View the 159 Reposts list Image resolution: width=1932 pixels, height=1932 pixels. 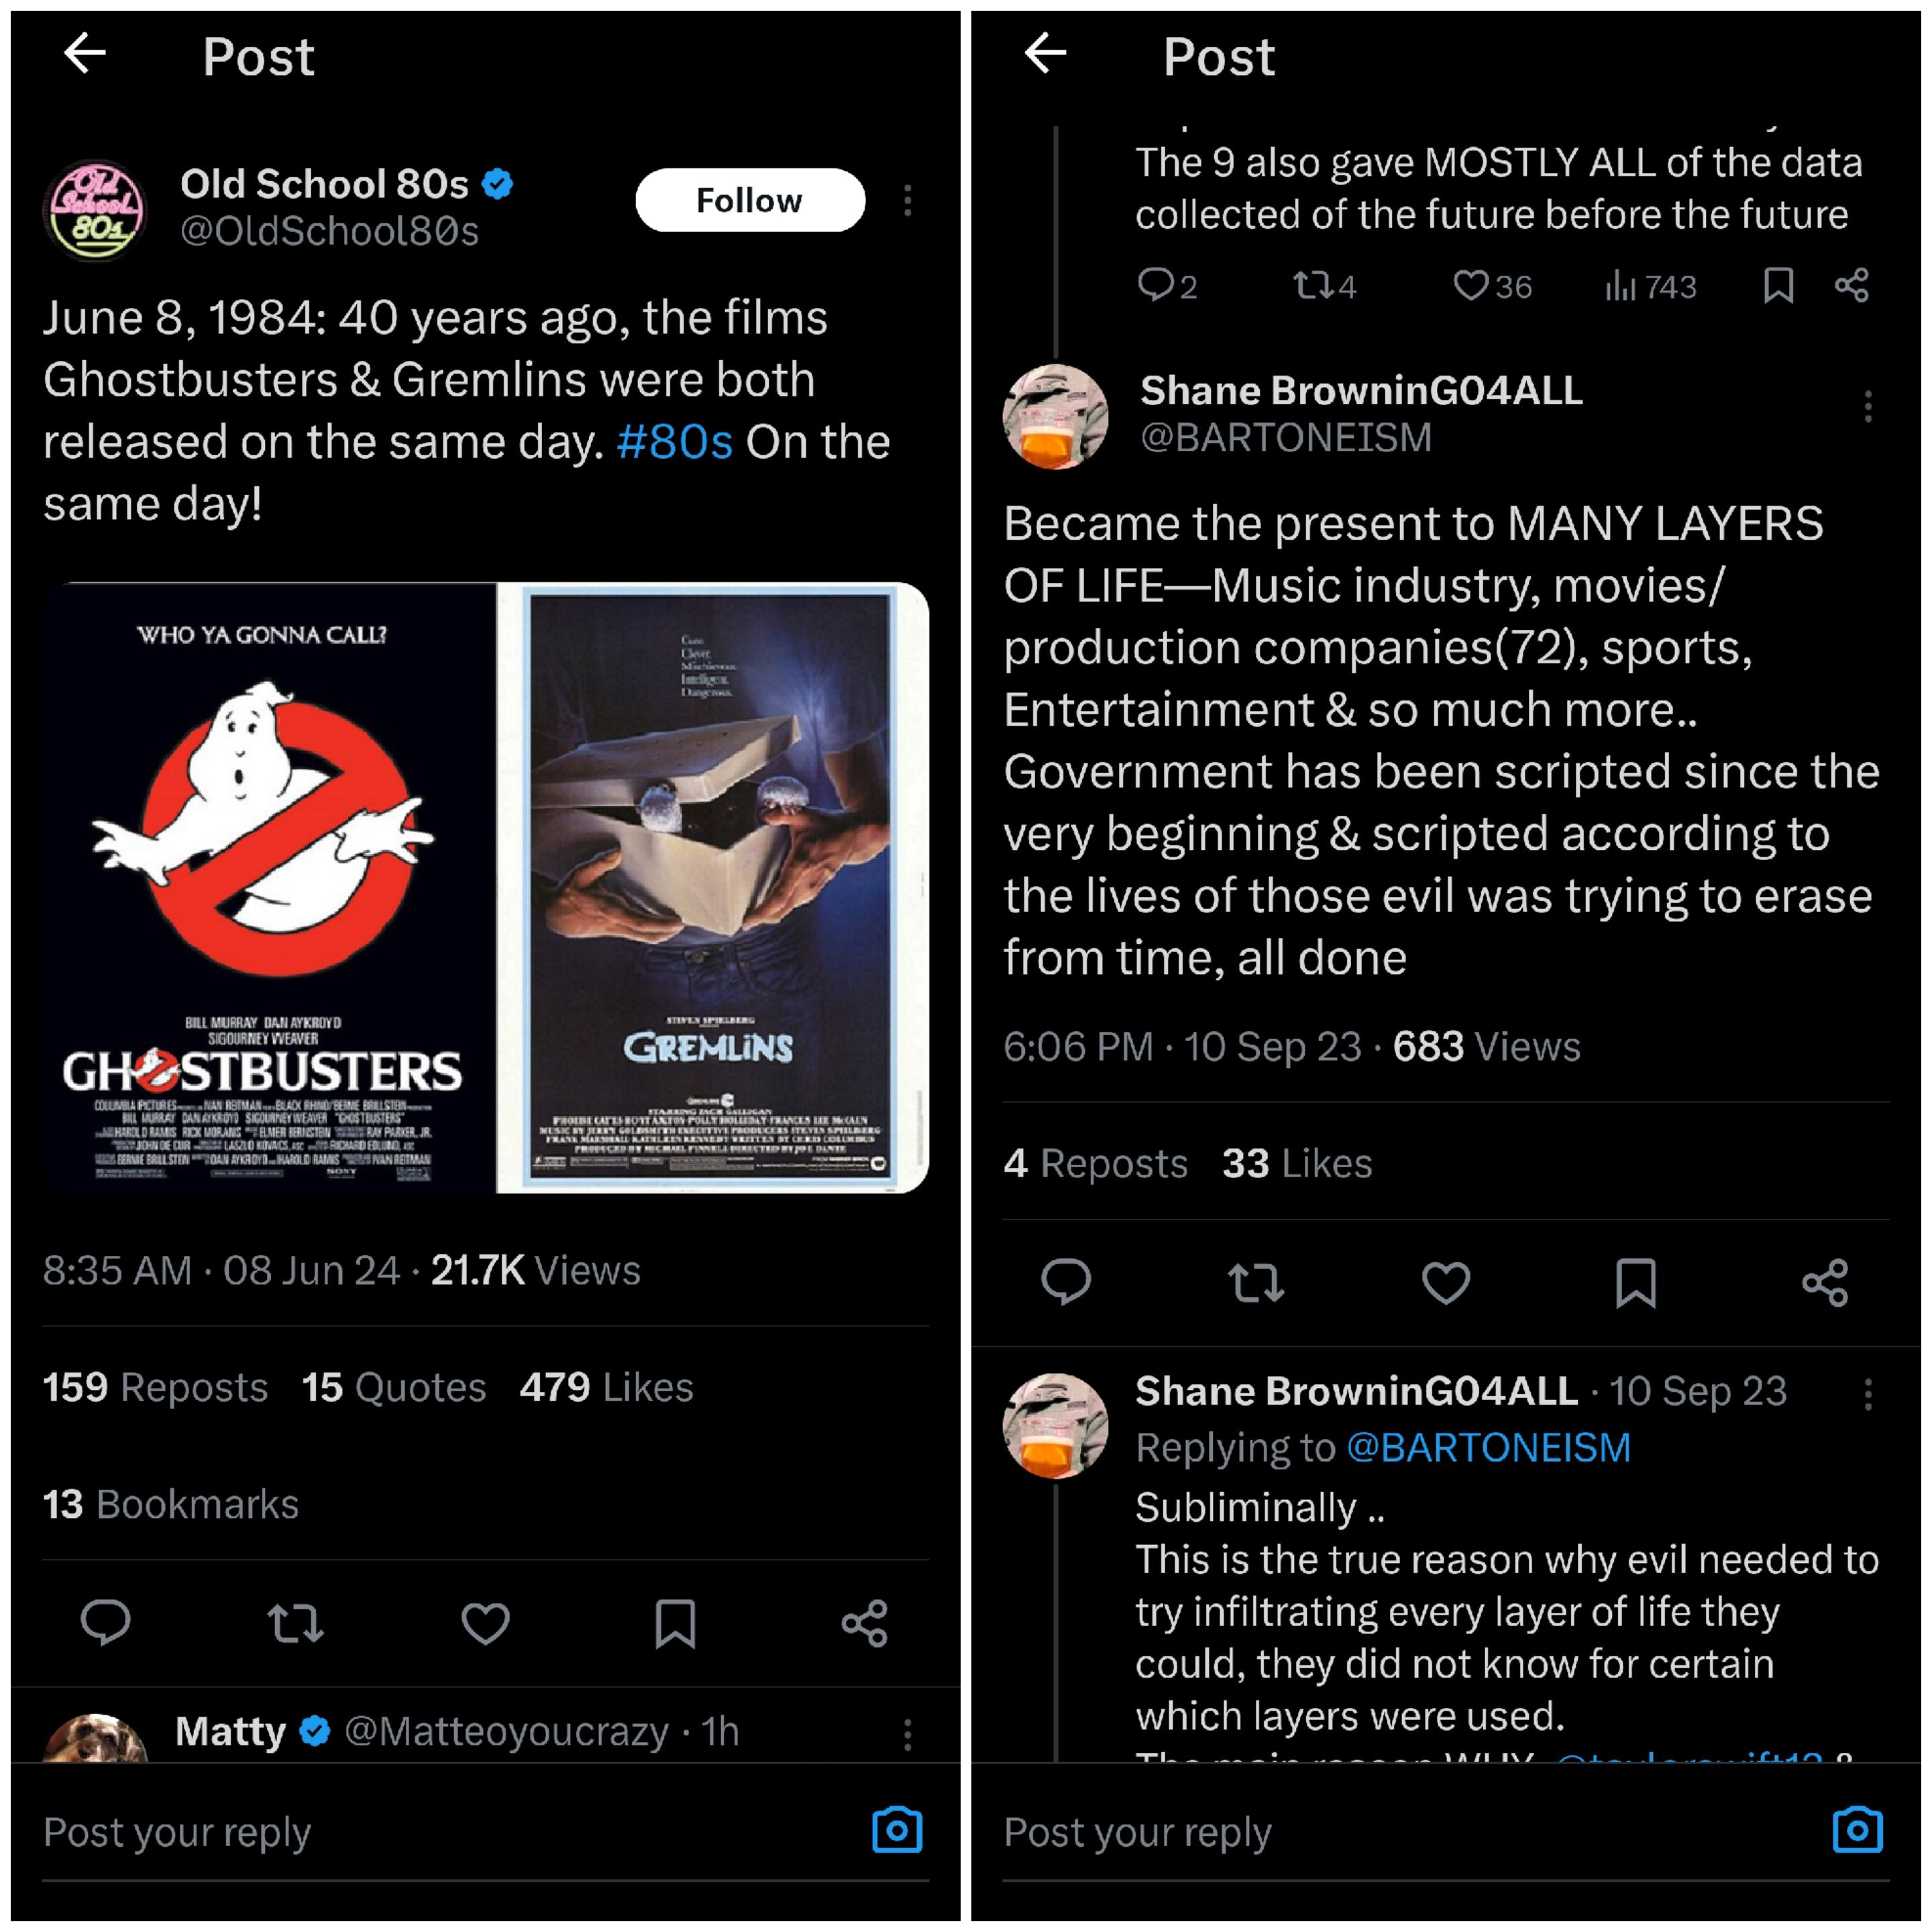tap(155, 1387)
